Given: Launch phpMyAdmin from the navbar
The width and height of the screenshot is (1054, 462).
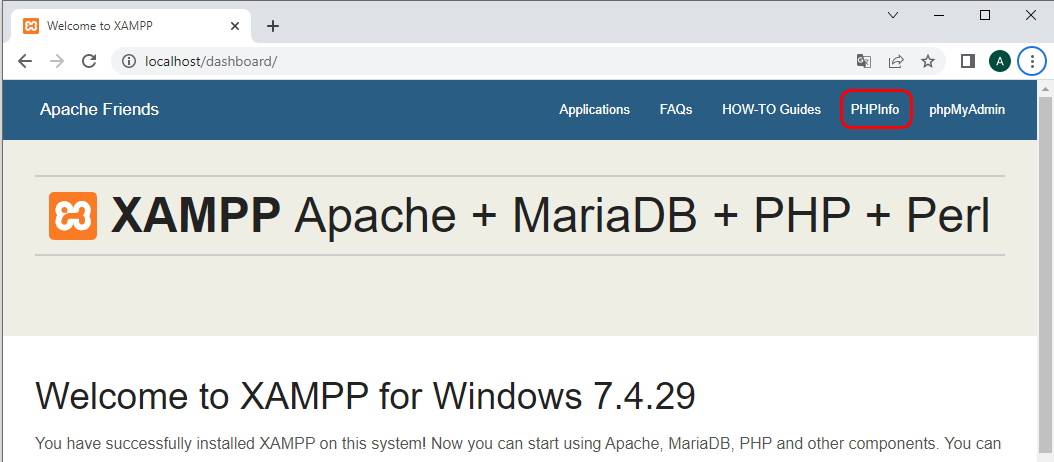Looking at the screenshot, I should (x=967, y=110).
